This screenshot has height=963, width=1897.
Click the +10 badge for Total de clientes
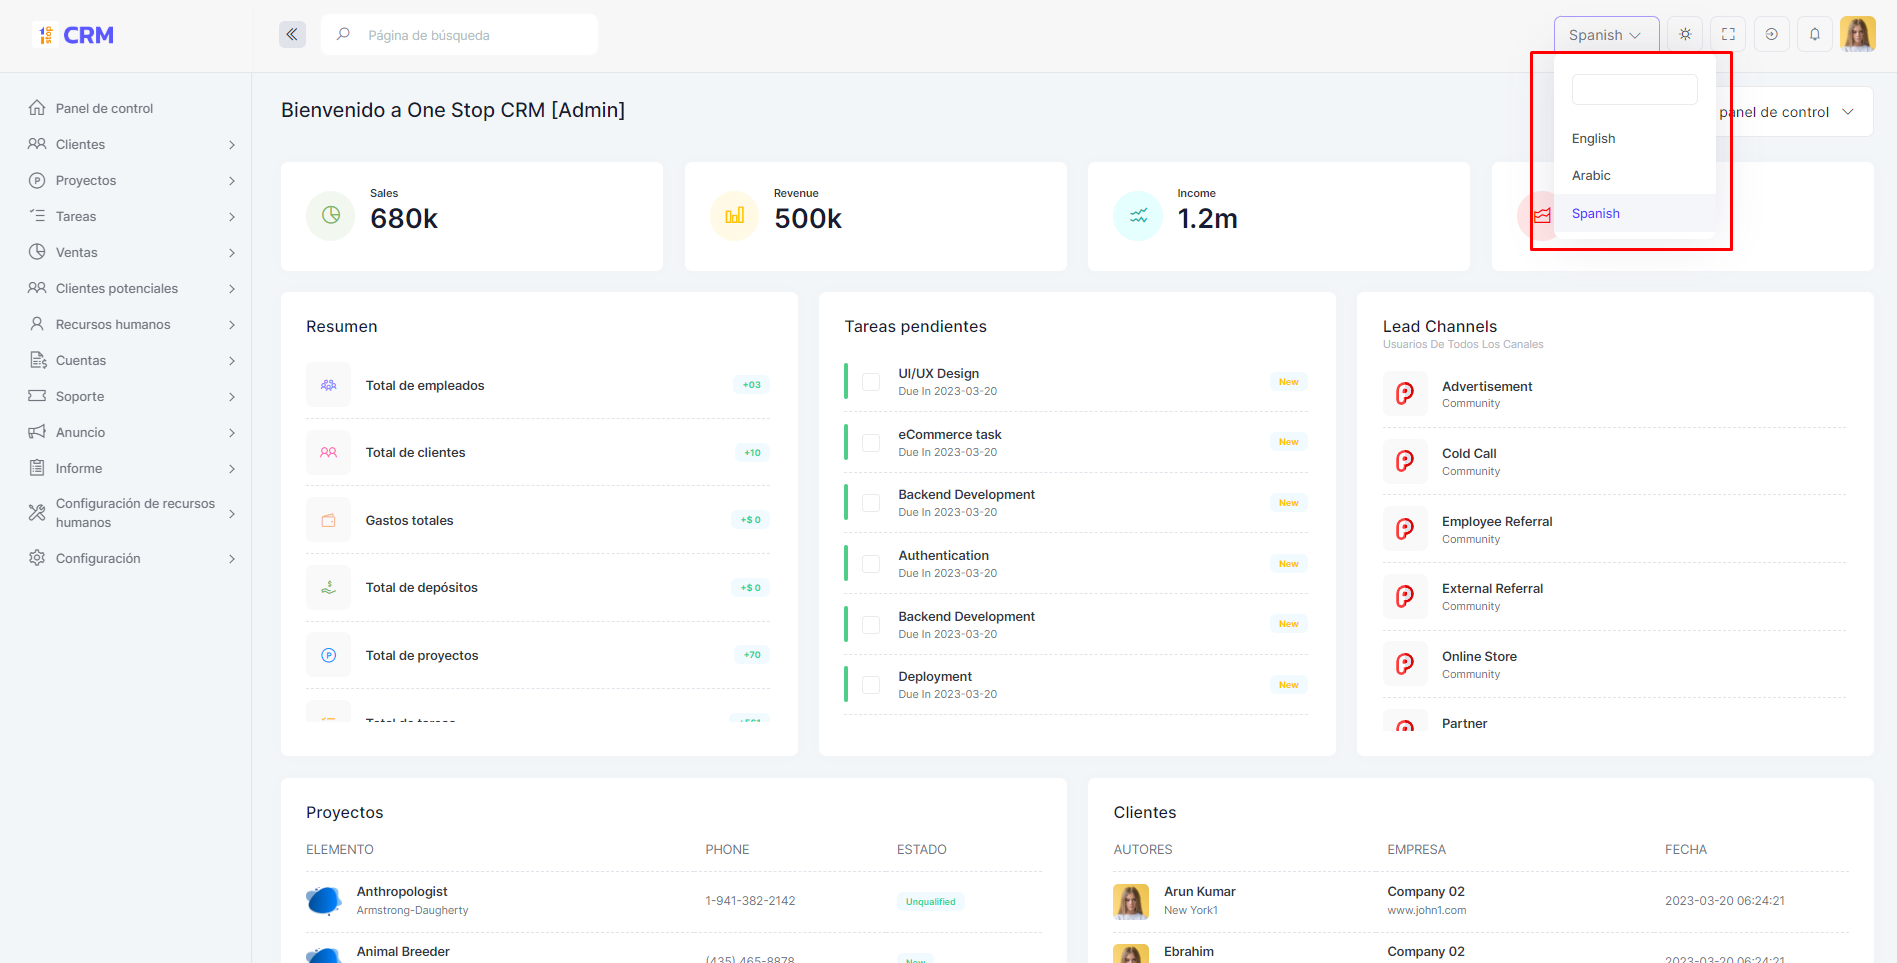tap(752, 453)
